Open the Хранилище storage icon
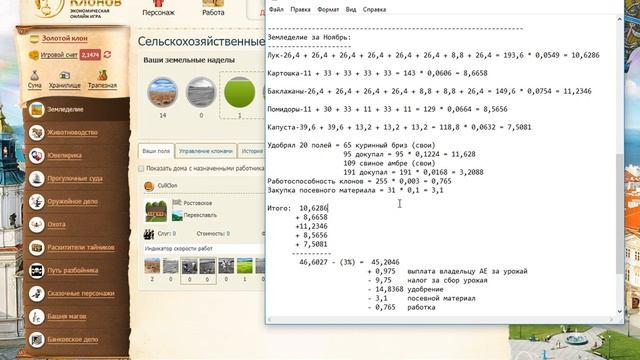This screenshot has height=360, width=640. [x=64, y=76]
